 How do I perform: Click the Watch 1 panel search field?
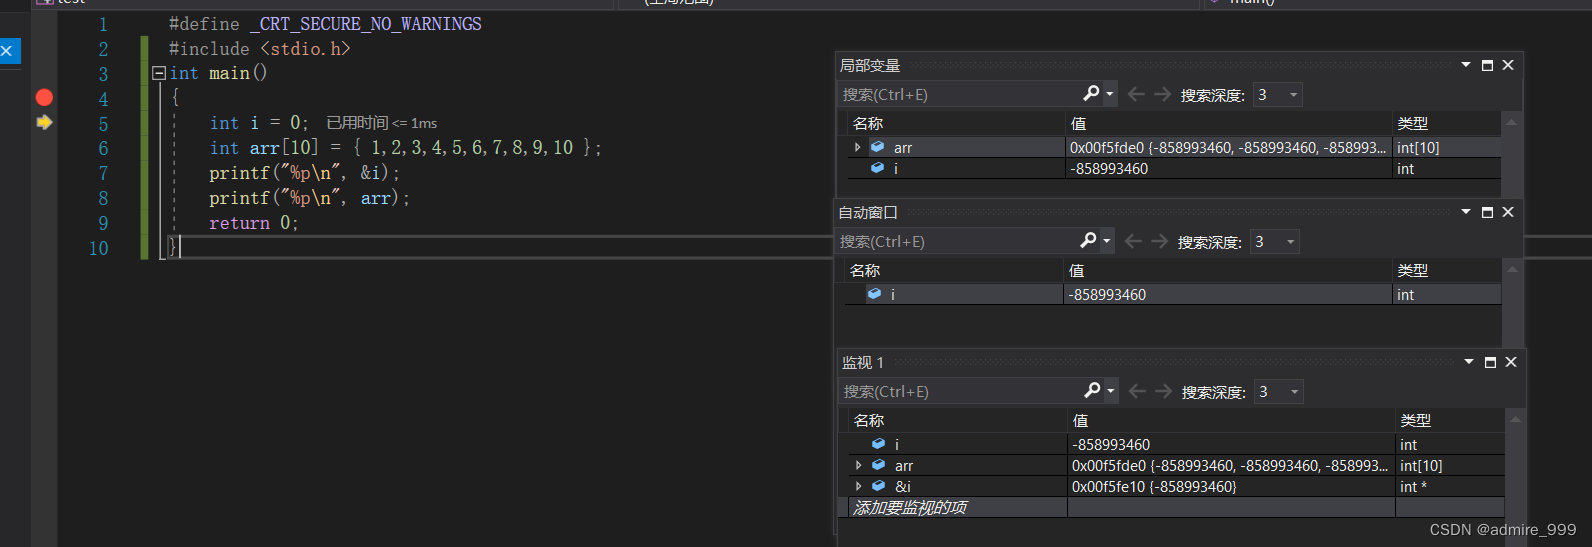pyautogui.click(x=959, y=392)
